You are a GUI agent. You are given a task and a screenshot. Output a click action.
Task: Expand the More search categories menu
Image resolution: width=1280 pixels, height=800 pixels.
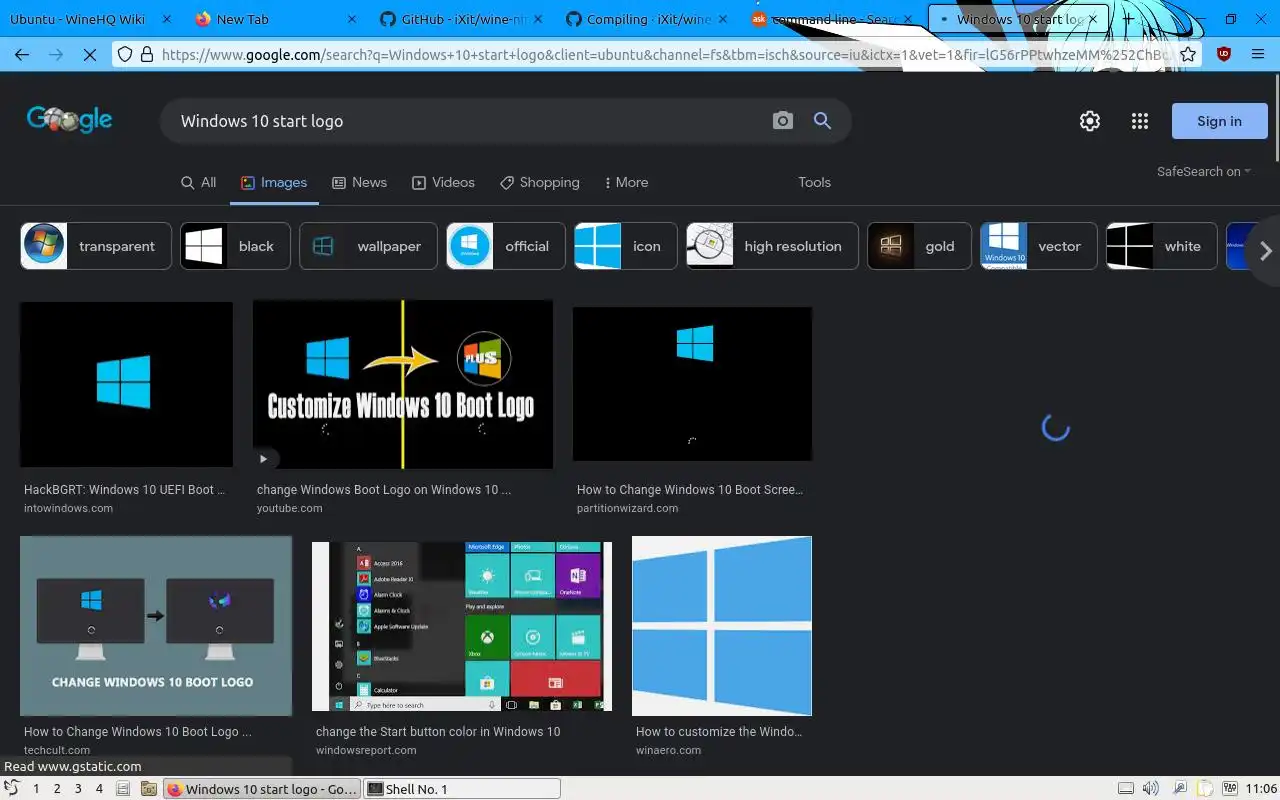(627, 182)
